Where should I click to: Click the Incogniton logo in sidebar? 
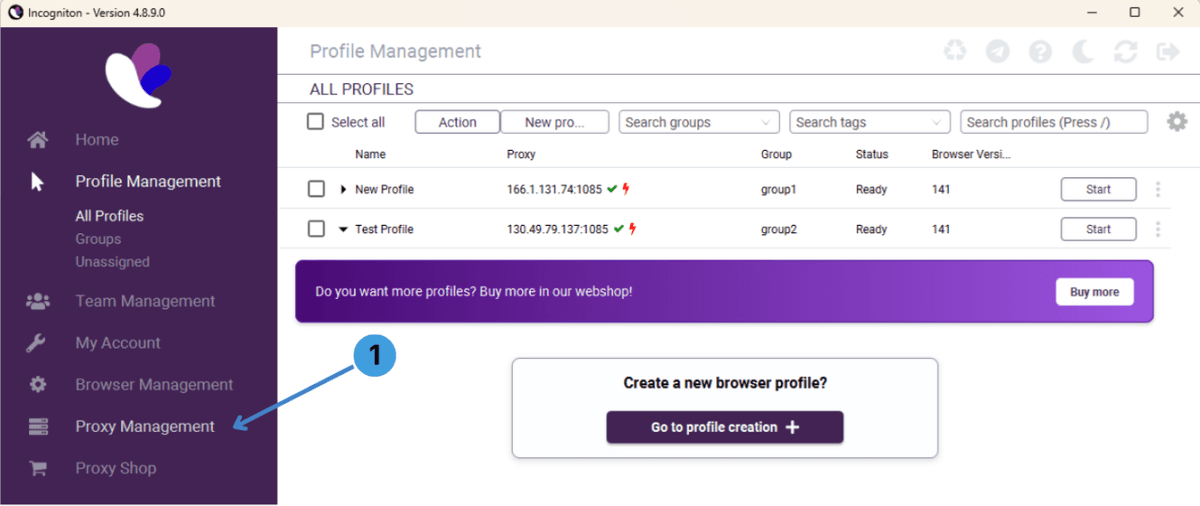[x=138, y=76]
